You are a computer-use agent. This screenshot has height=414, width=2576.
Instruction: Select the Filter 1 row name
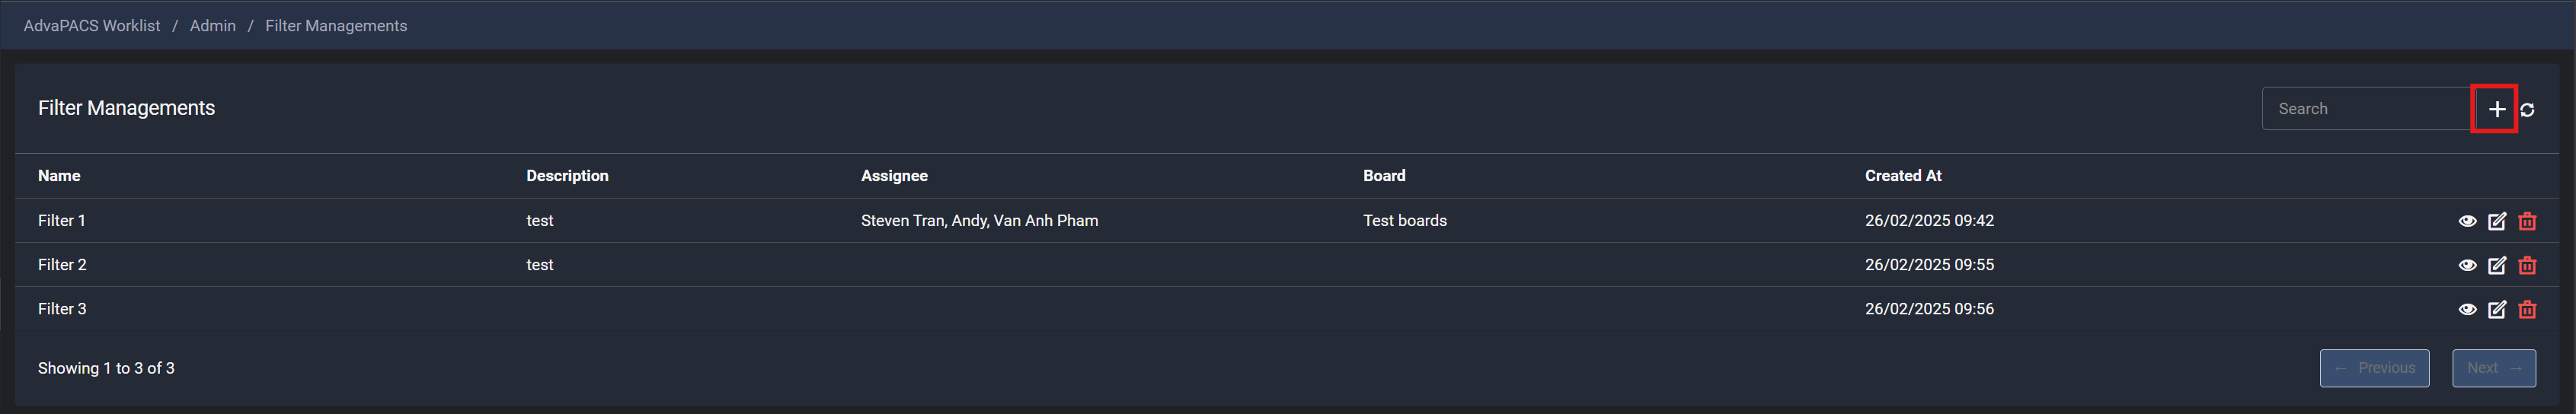(62, 221)
